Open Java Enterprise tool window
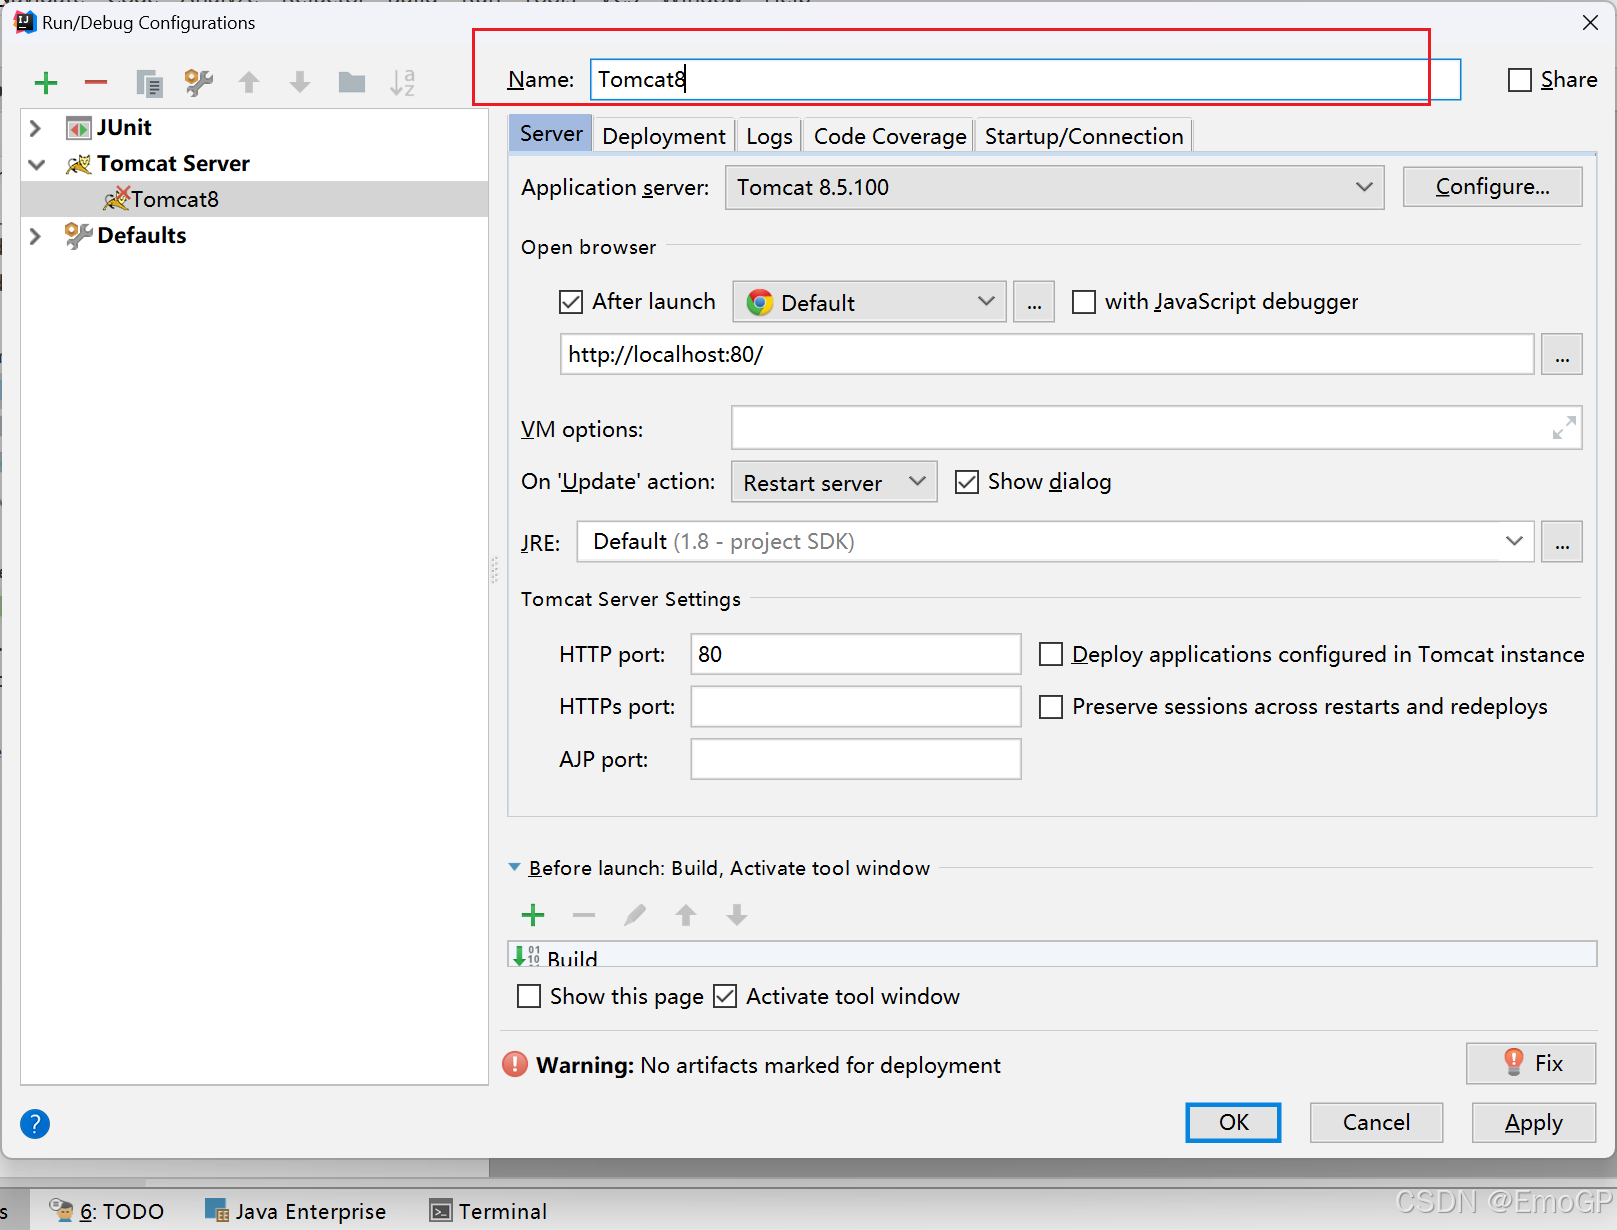The image size is (1617, 1230). point(295,1211)
